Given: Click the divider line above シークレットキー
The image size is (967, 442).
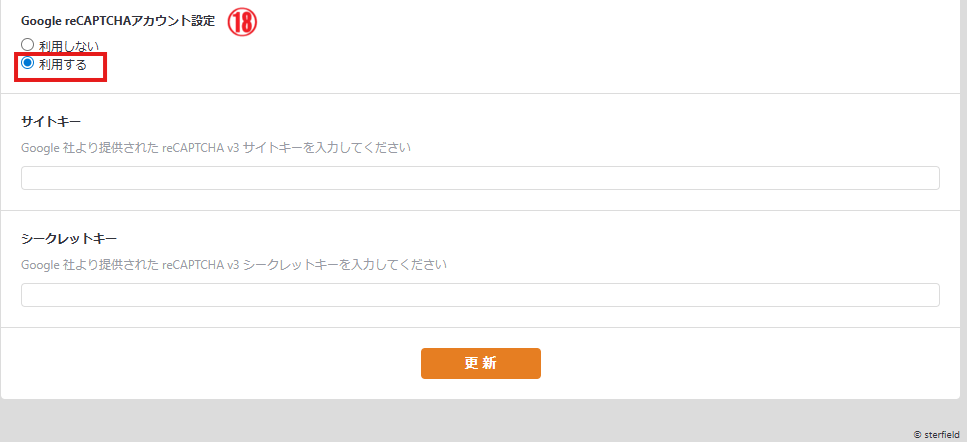Looking at the screenshot, I should (x=480, y=211).
